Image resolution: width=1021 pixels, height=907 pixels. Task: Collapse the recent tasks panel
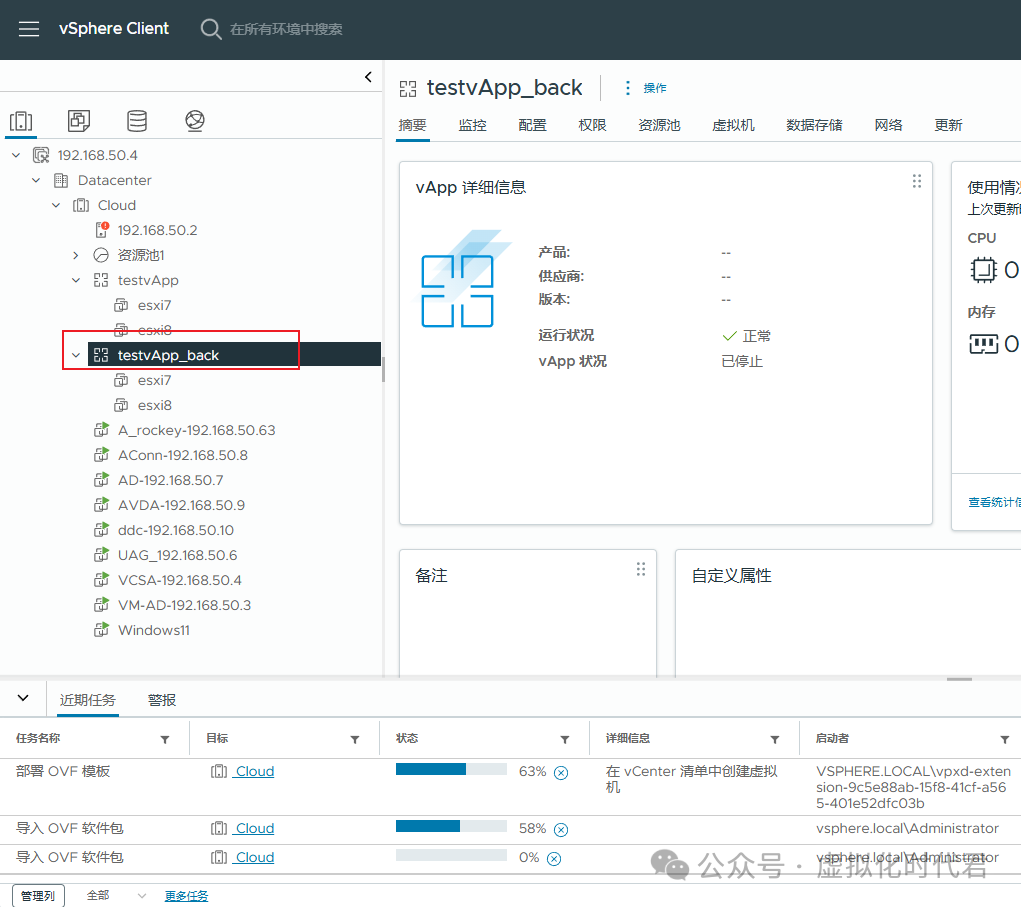23,698
